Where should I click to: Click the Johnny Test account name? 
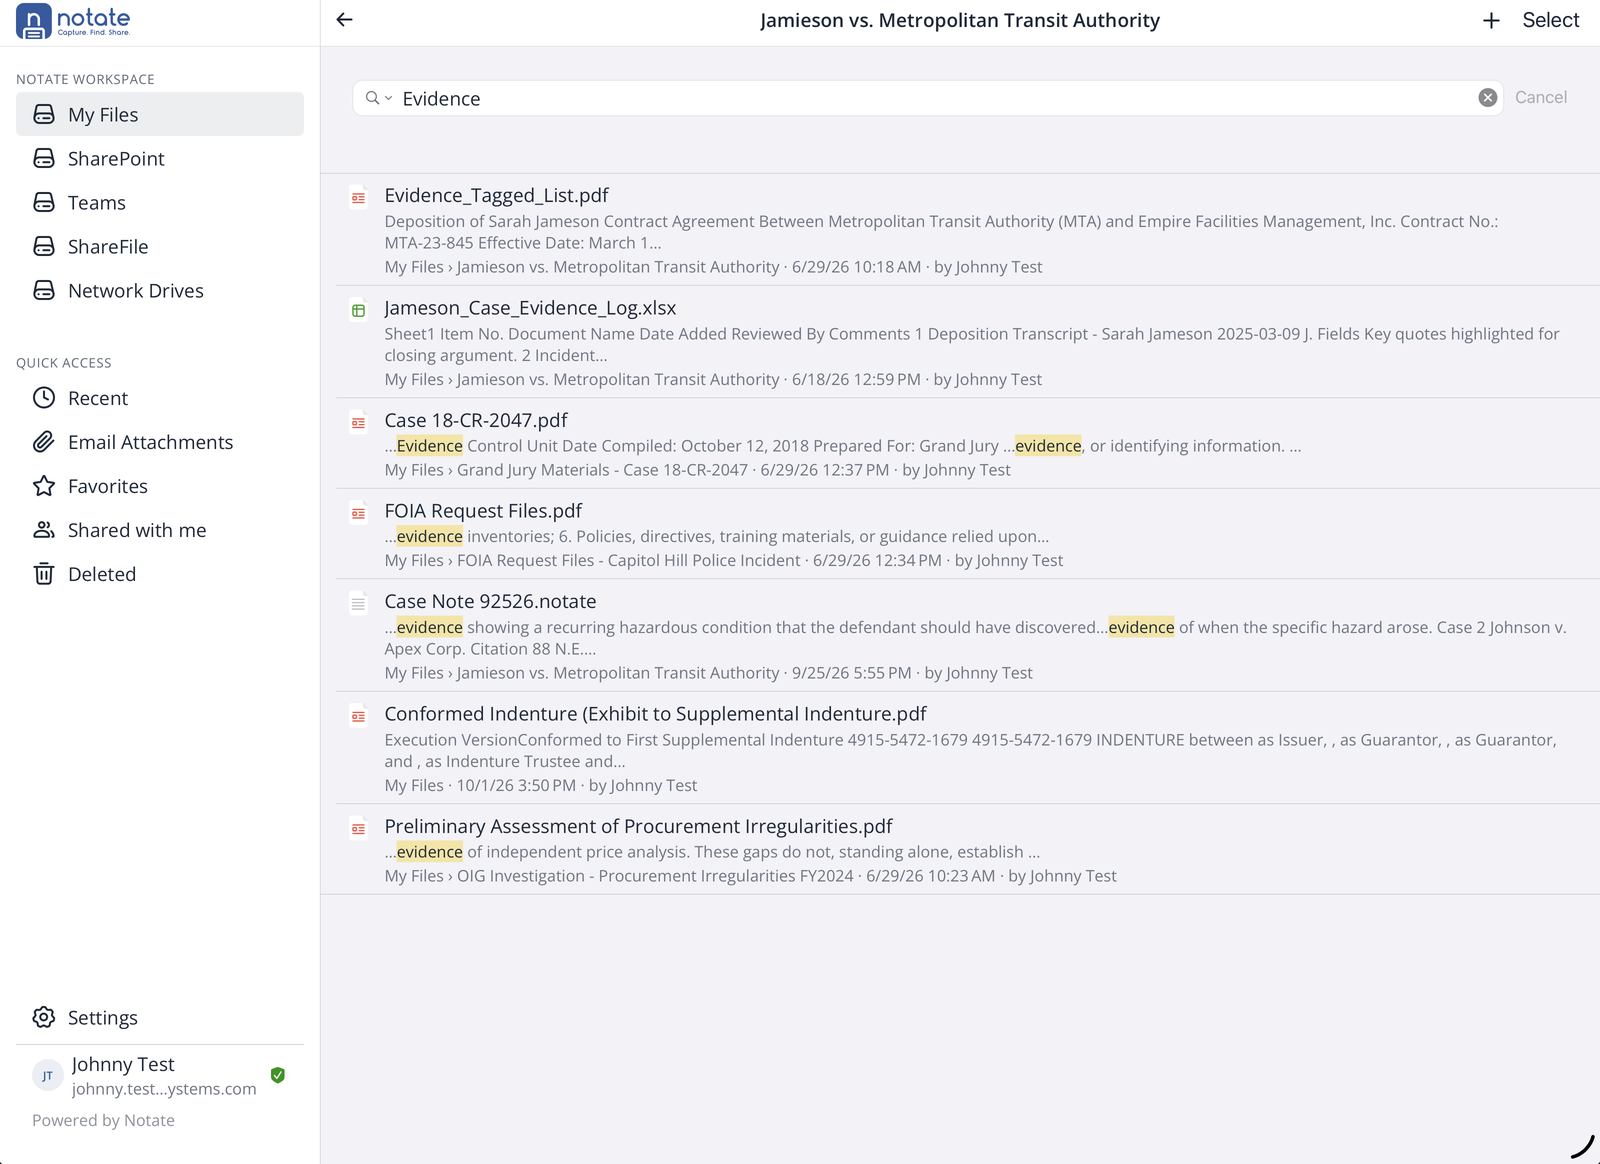[x=123, y=1064]
